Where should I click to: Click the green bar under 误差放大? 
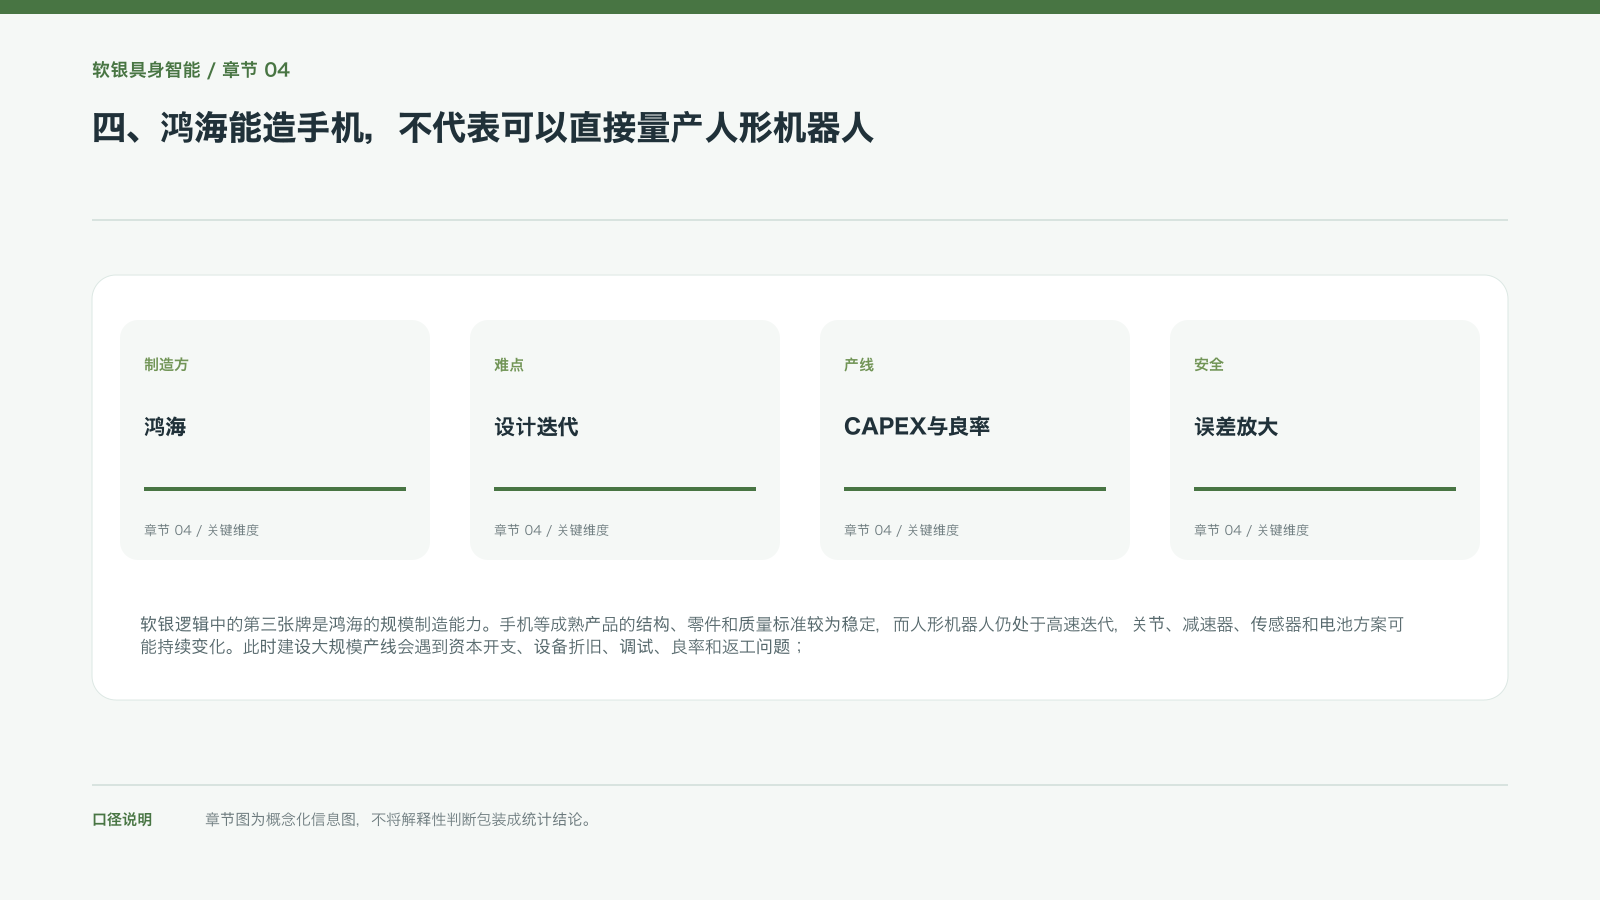(1325, 489)
